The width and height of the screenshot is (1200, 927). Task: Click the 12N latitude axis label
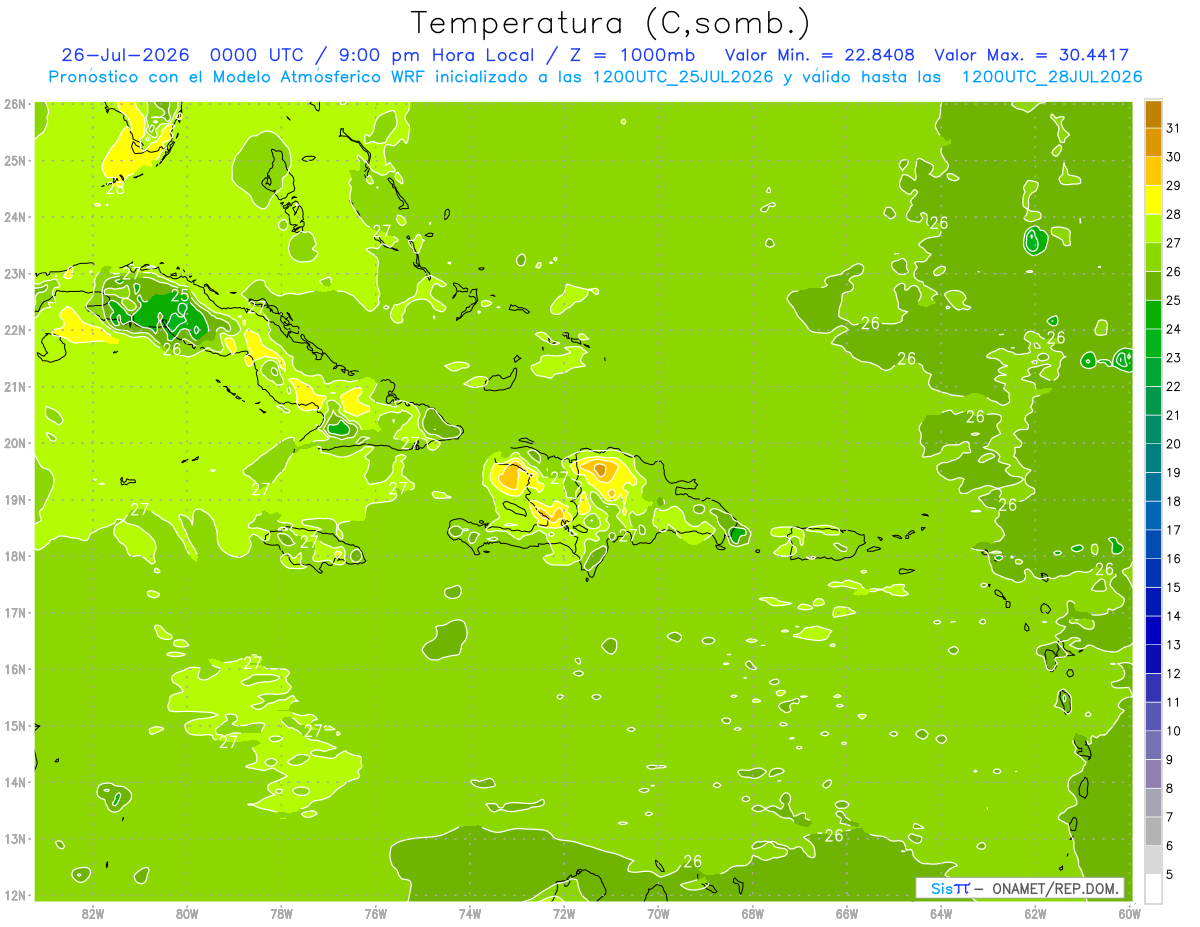point(15,895)
